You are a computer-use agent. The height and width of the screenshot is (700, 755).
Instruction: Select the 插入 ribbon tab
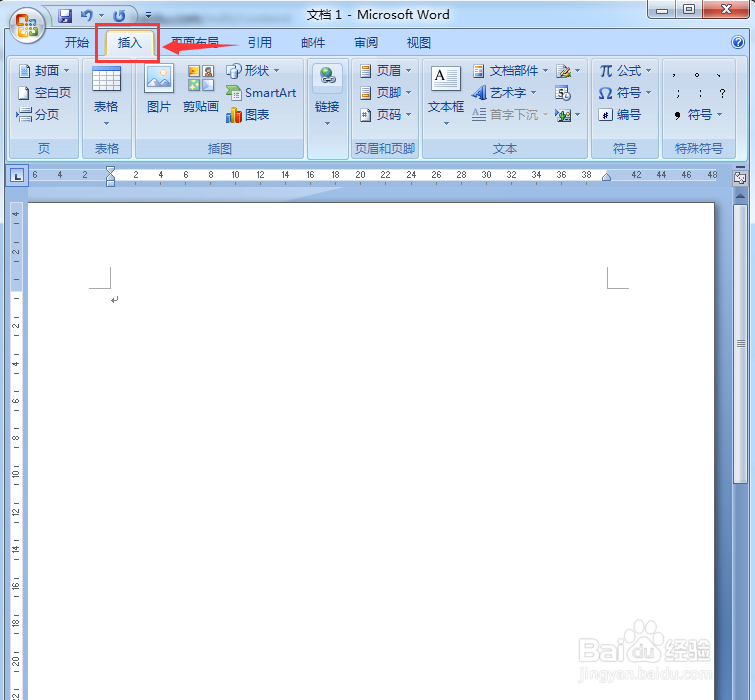(x=130, y=42)
